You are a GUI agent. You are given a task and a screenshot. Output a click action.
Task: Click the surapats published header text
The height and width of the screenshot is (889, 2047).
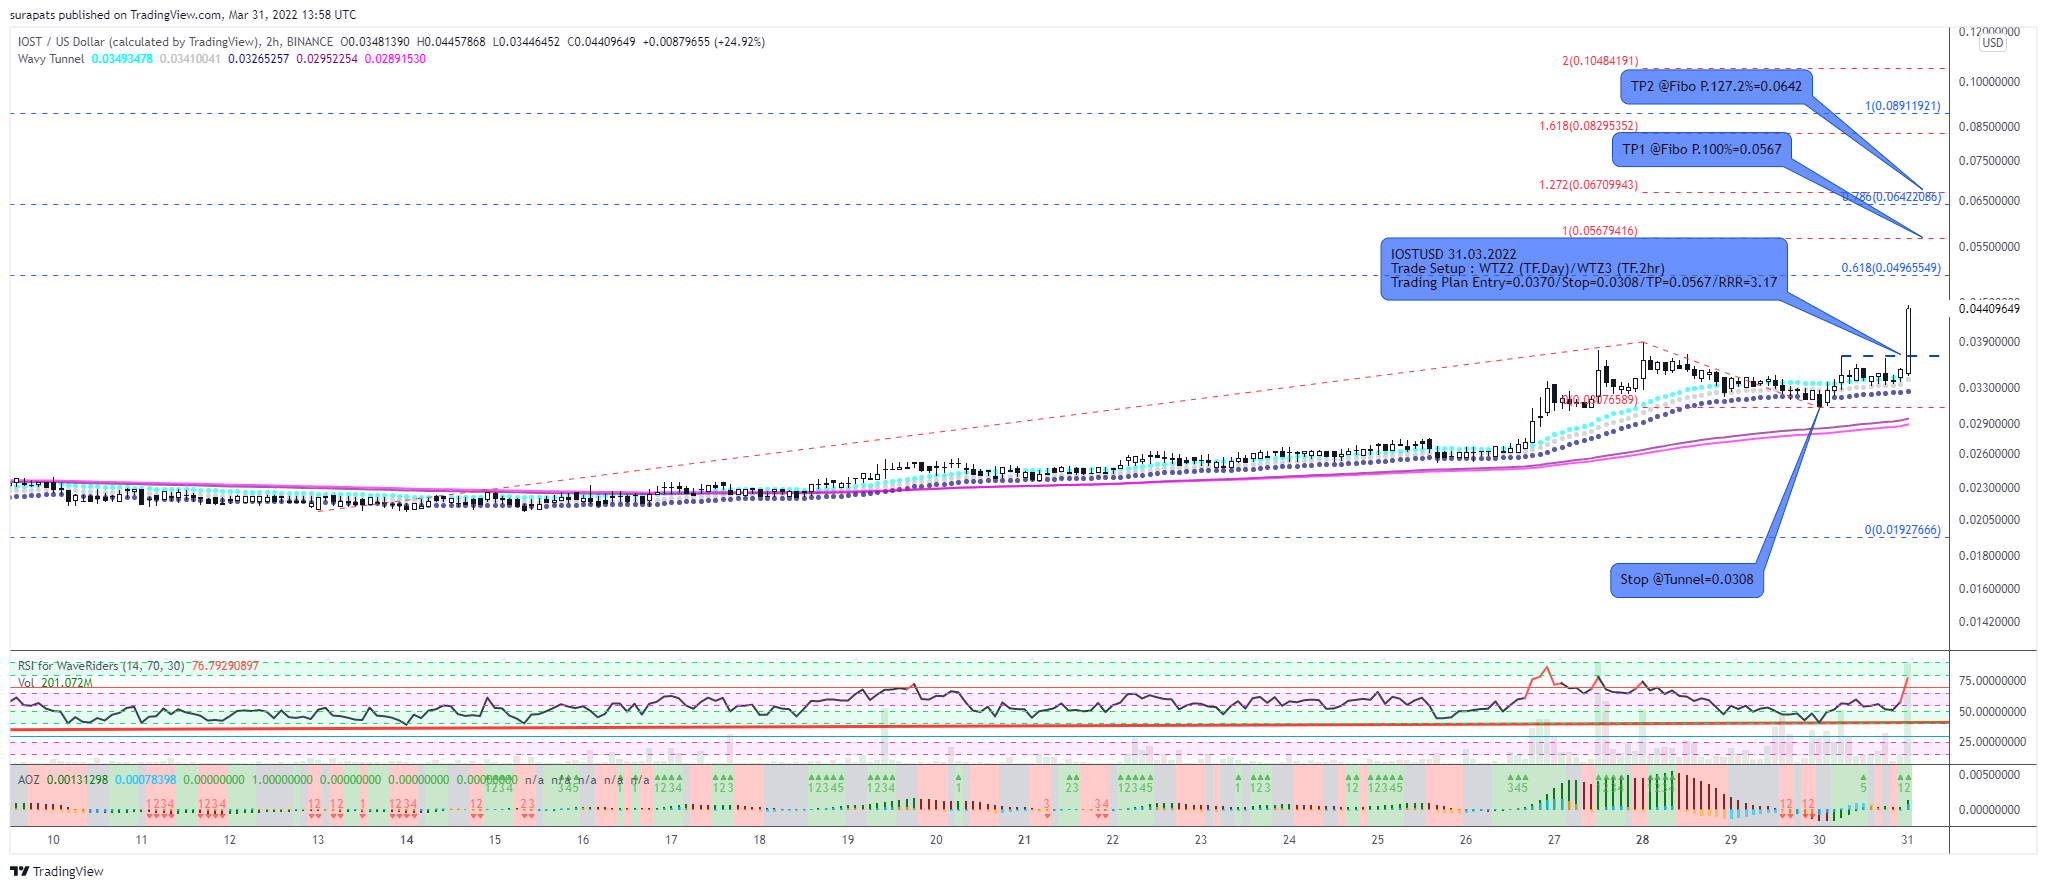[182, 15]
